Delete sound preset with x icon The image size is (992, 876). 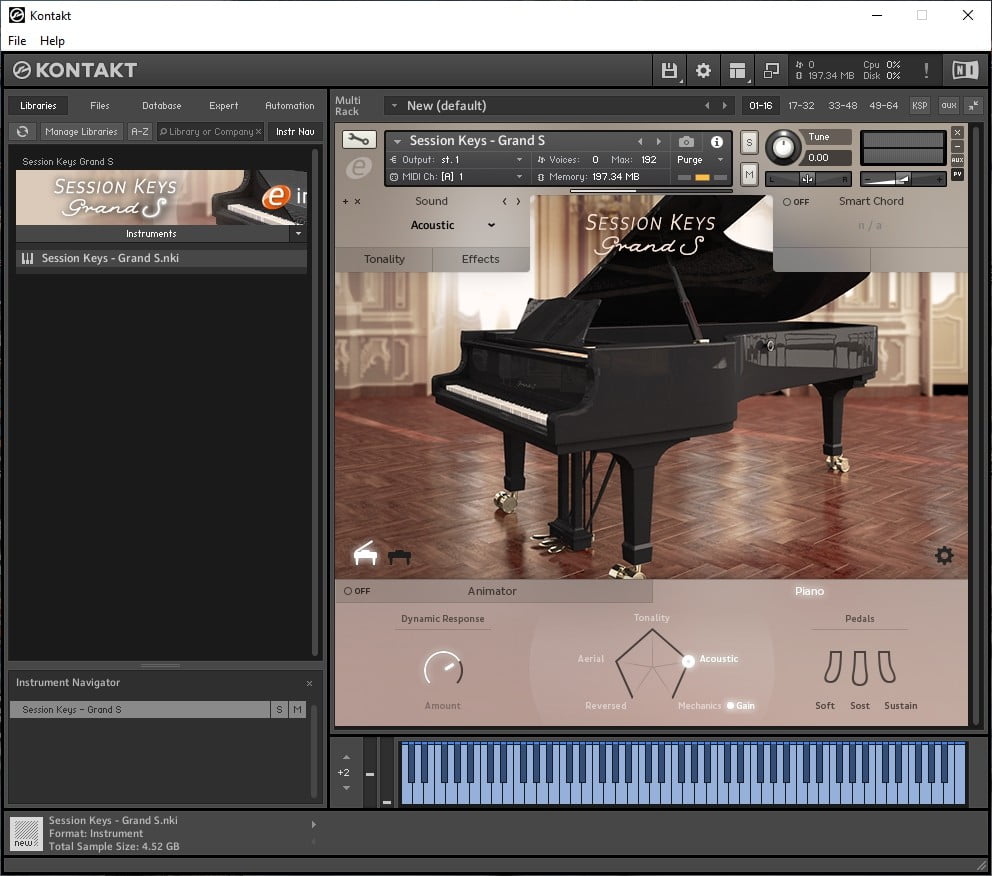coord(357,201)
